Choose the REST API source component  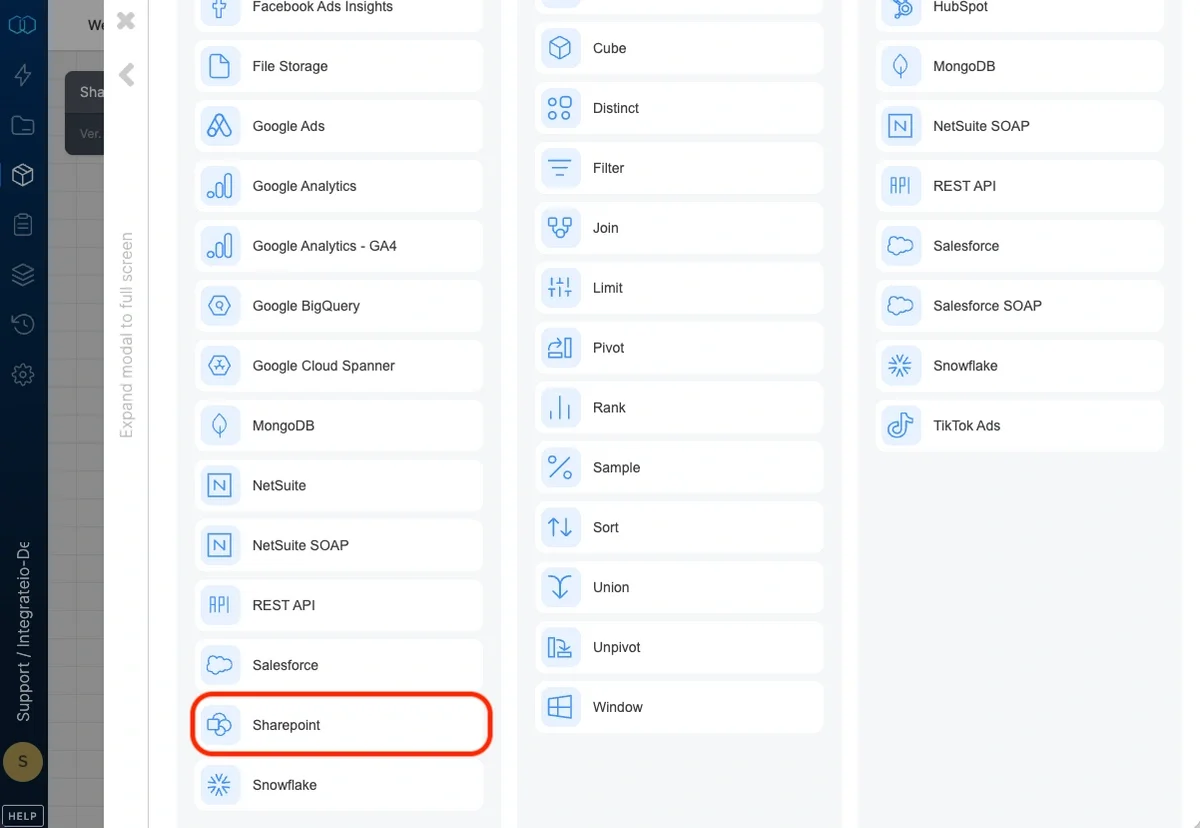pos(338,606)
